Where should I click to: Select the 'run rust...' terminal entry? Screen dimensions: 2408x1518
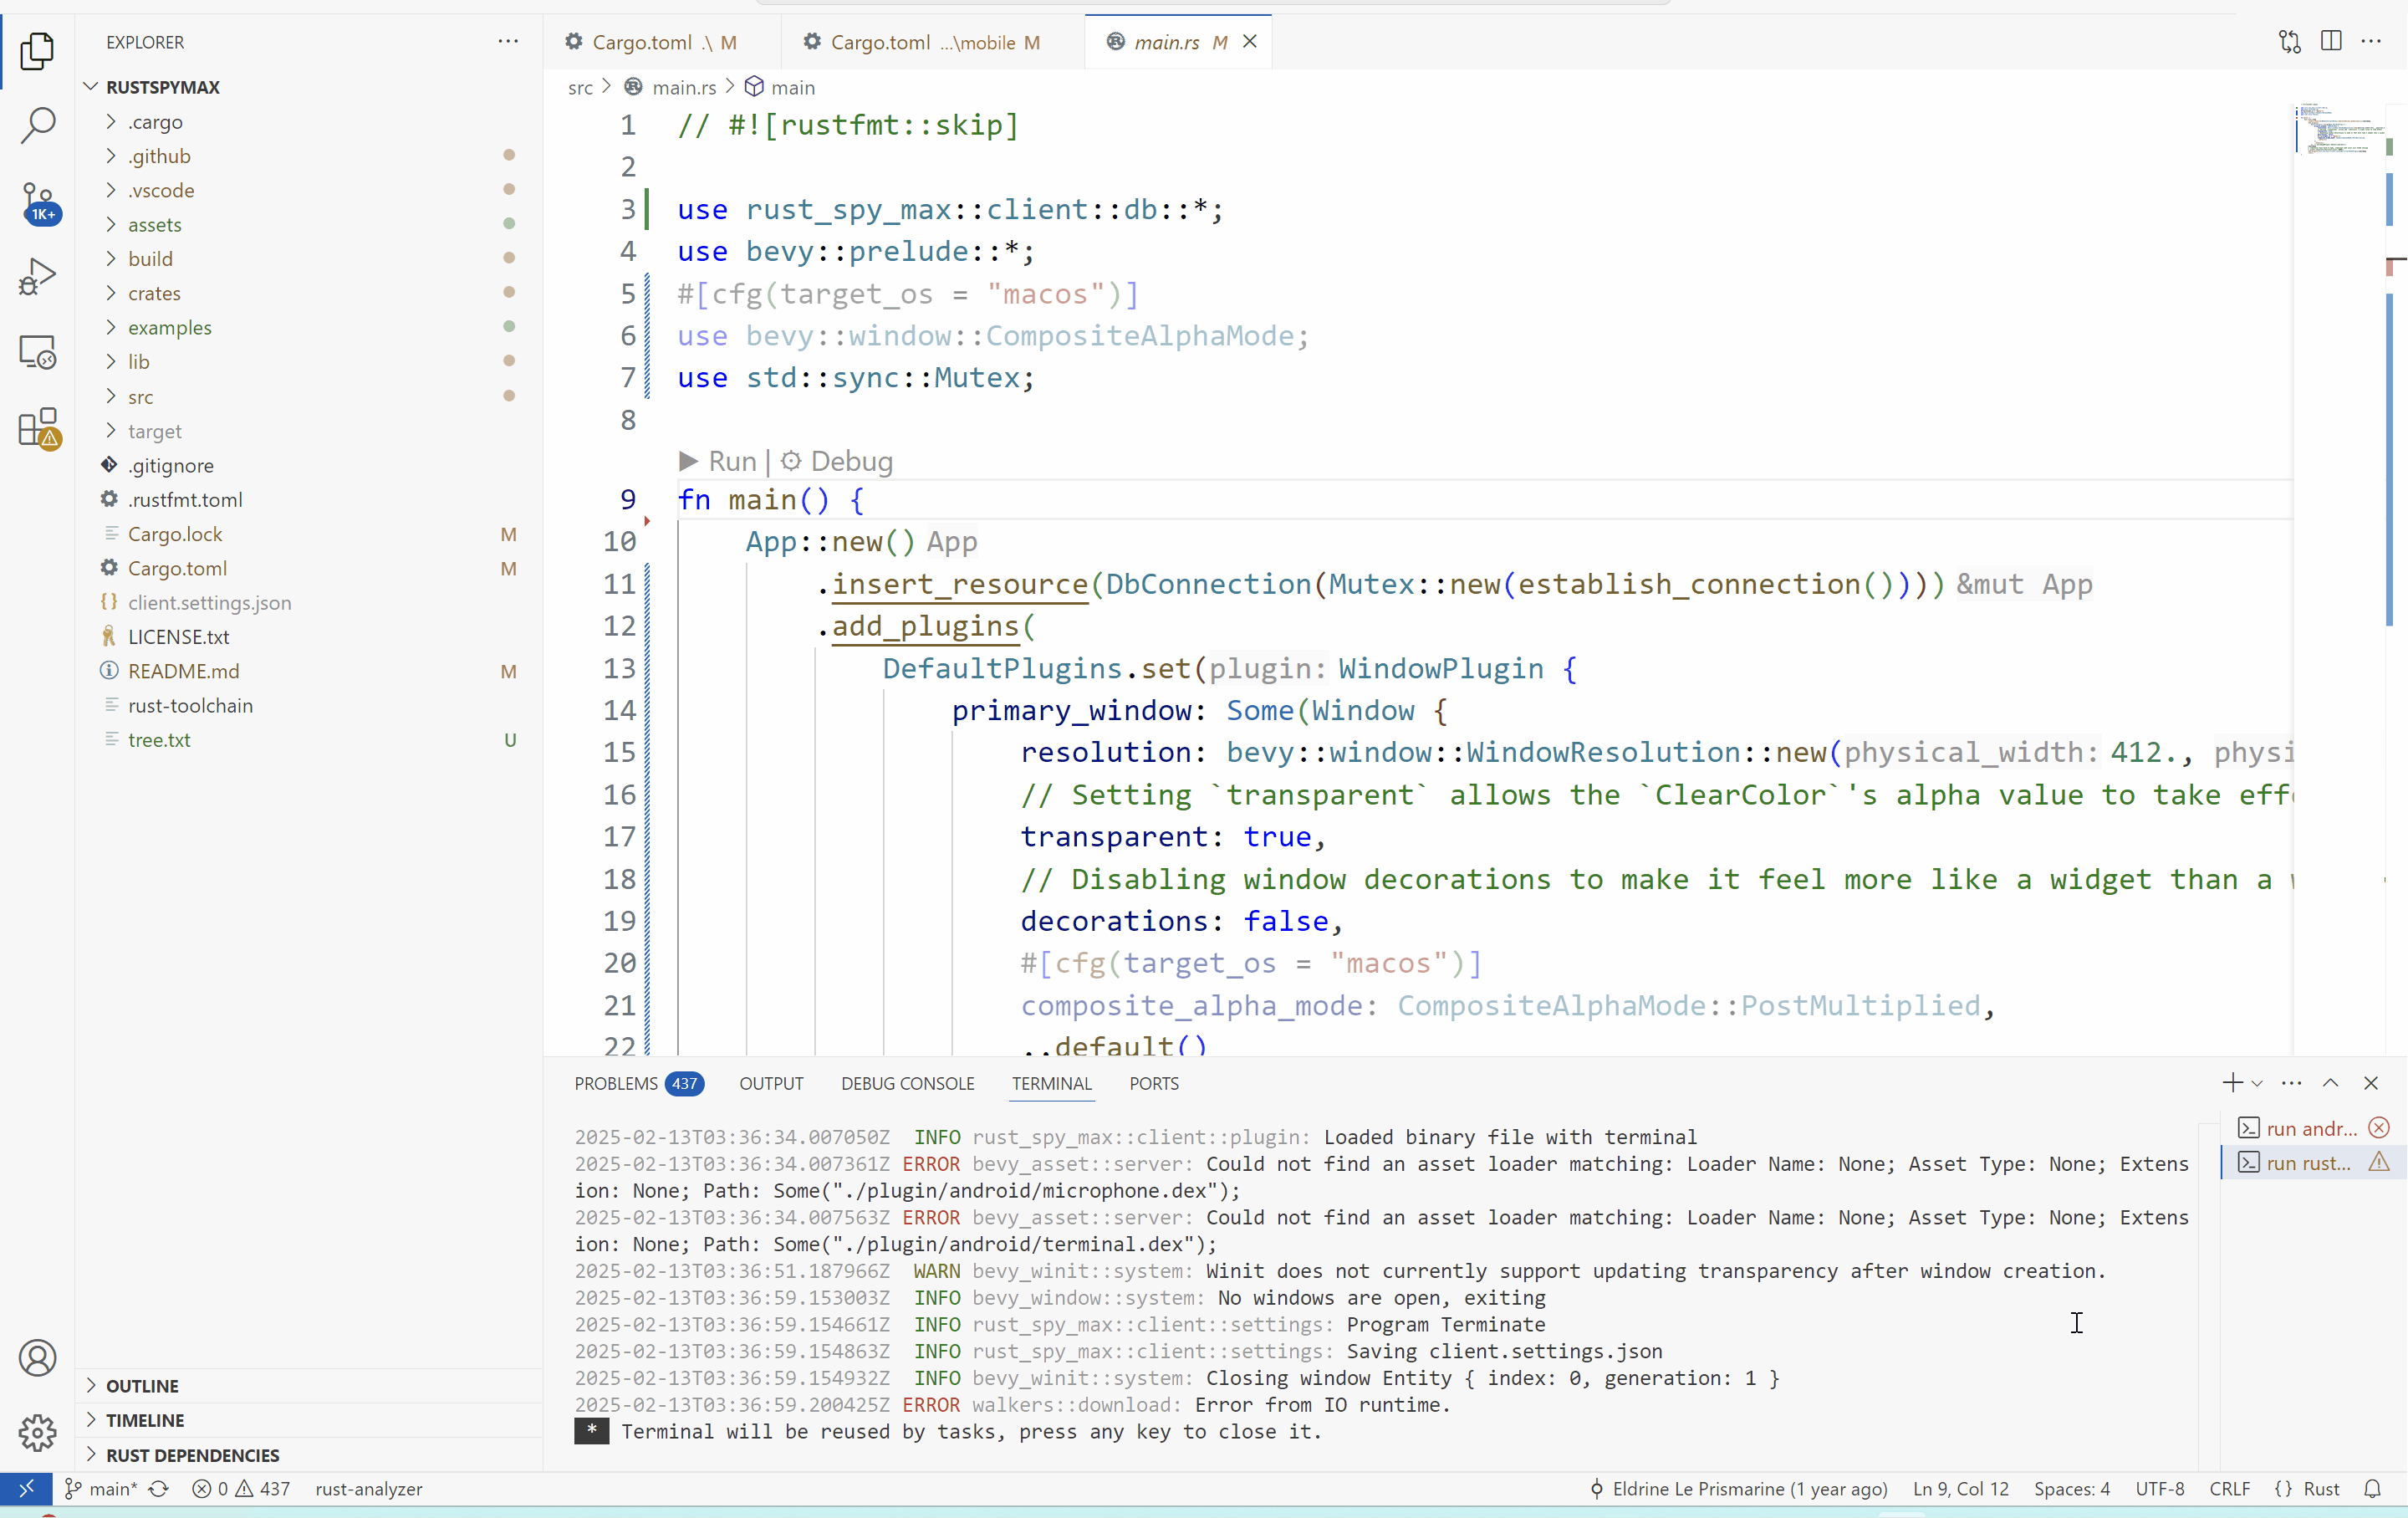[2313, 1162]
